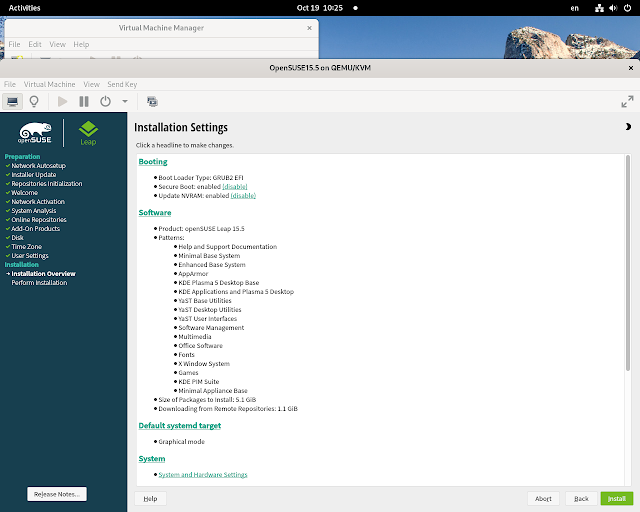The width and height of the screenshot is (640, 512).
Task: Open the en keyboard layout indicator
Action: [x=575, y=8]
